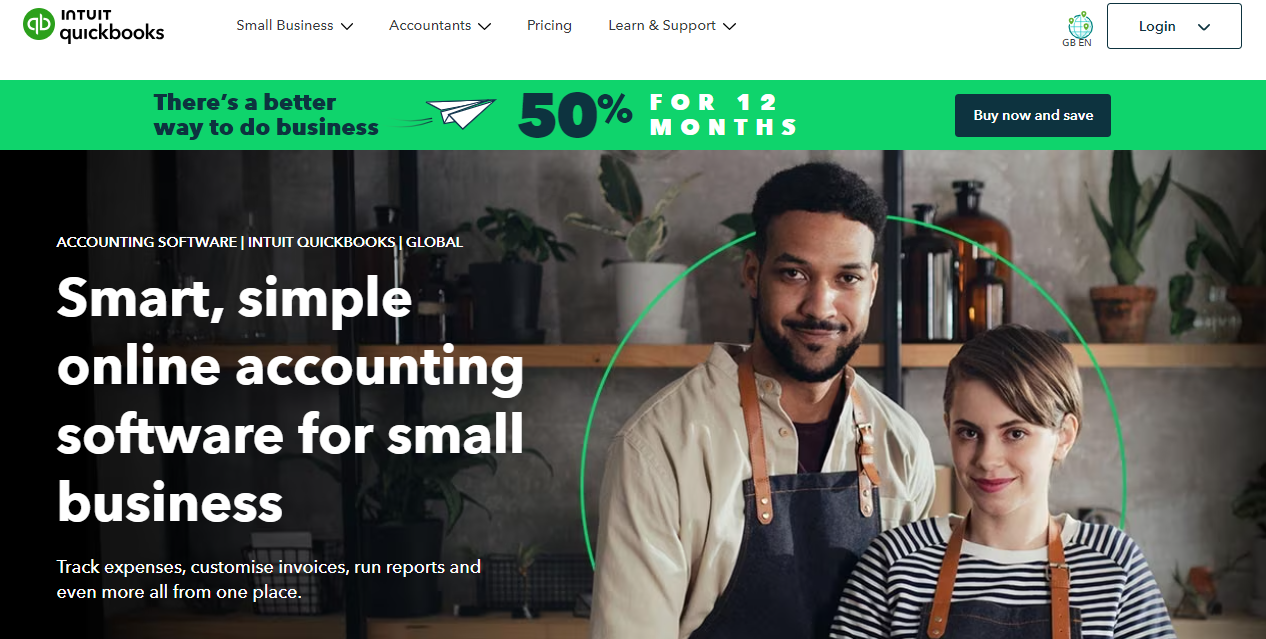Open the globe region selector icon
The height and width of the screenshot is (639, 1266).
click(1079, 24)
